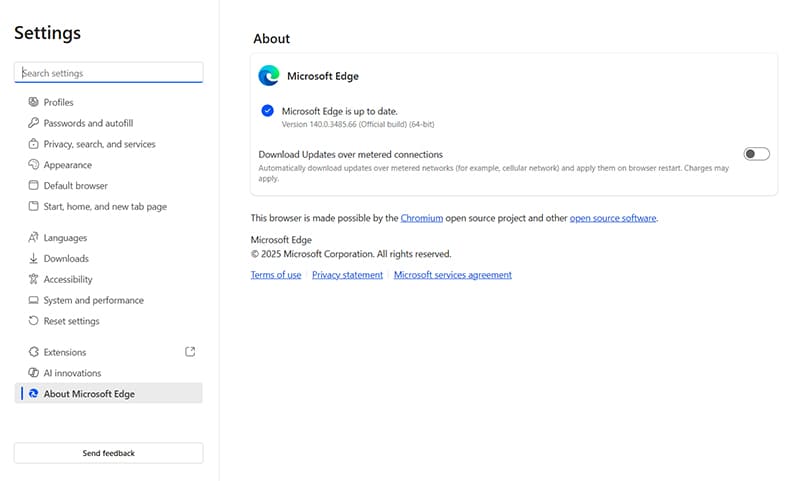
Task: Click the System and performance laptop icon
Action: coord(33,300)
